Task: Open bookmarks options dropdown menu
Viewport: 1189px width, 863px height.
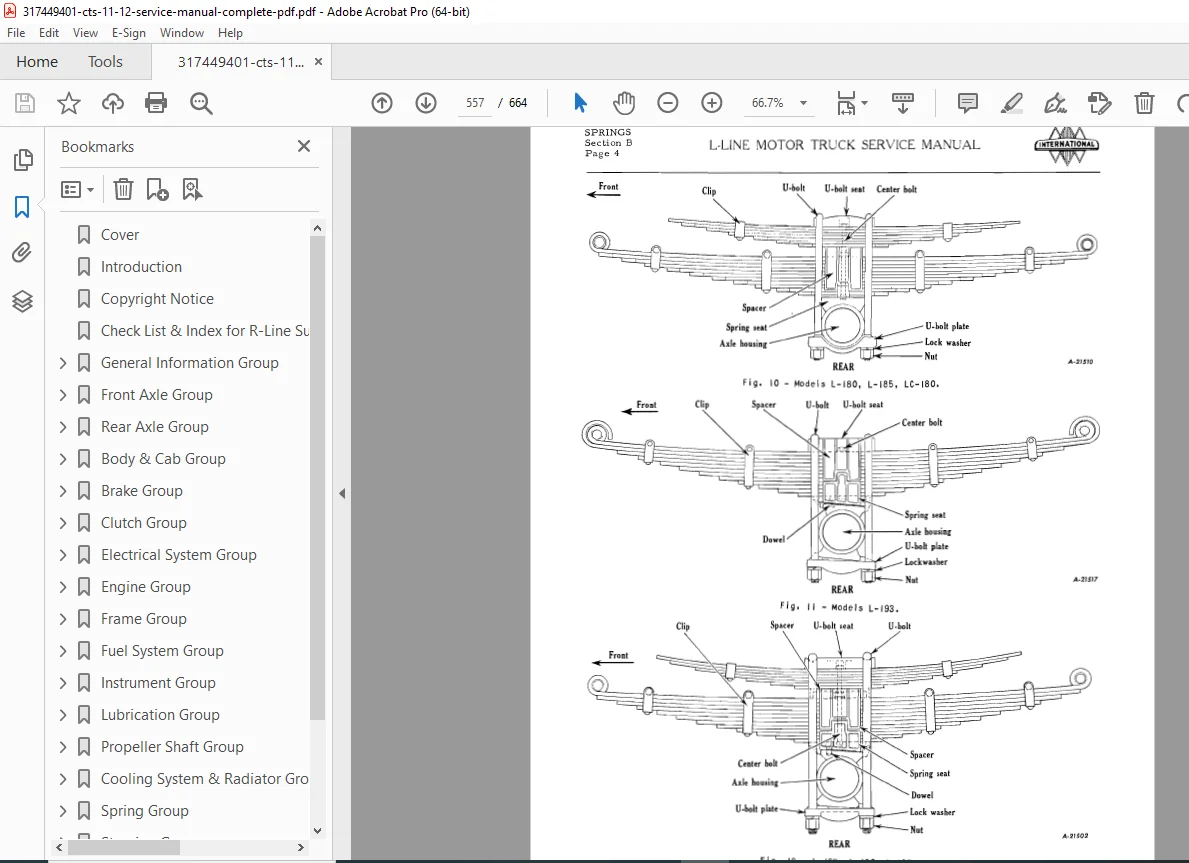Action: (77, 189)
